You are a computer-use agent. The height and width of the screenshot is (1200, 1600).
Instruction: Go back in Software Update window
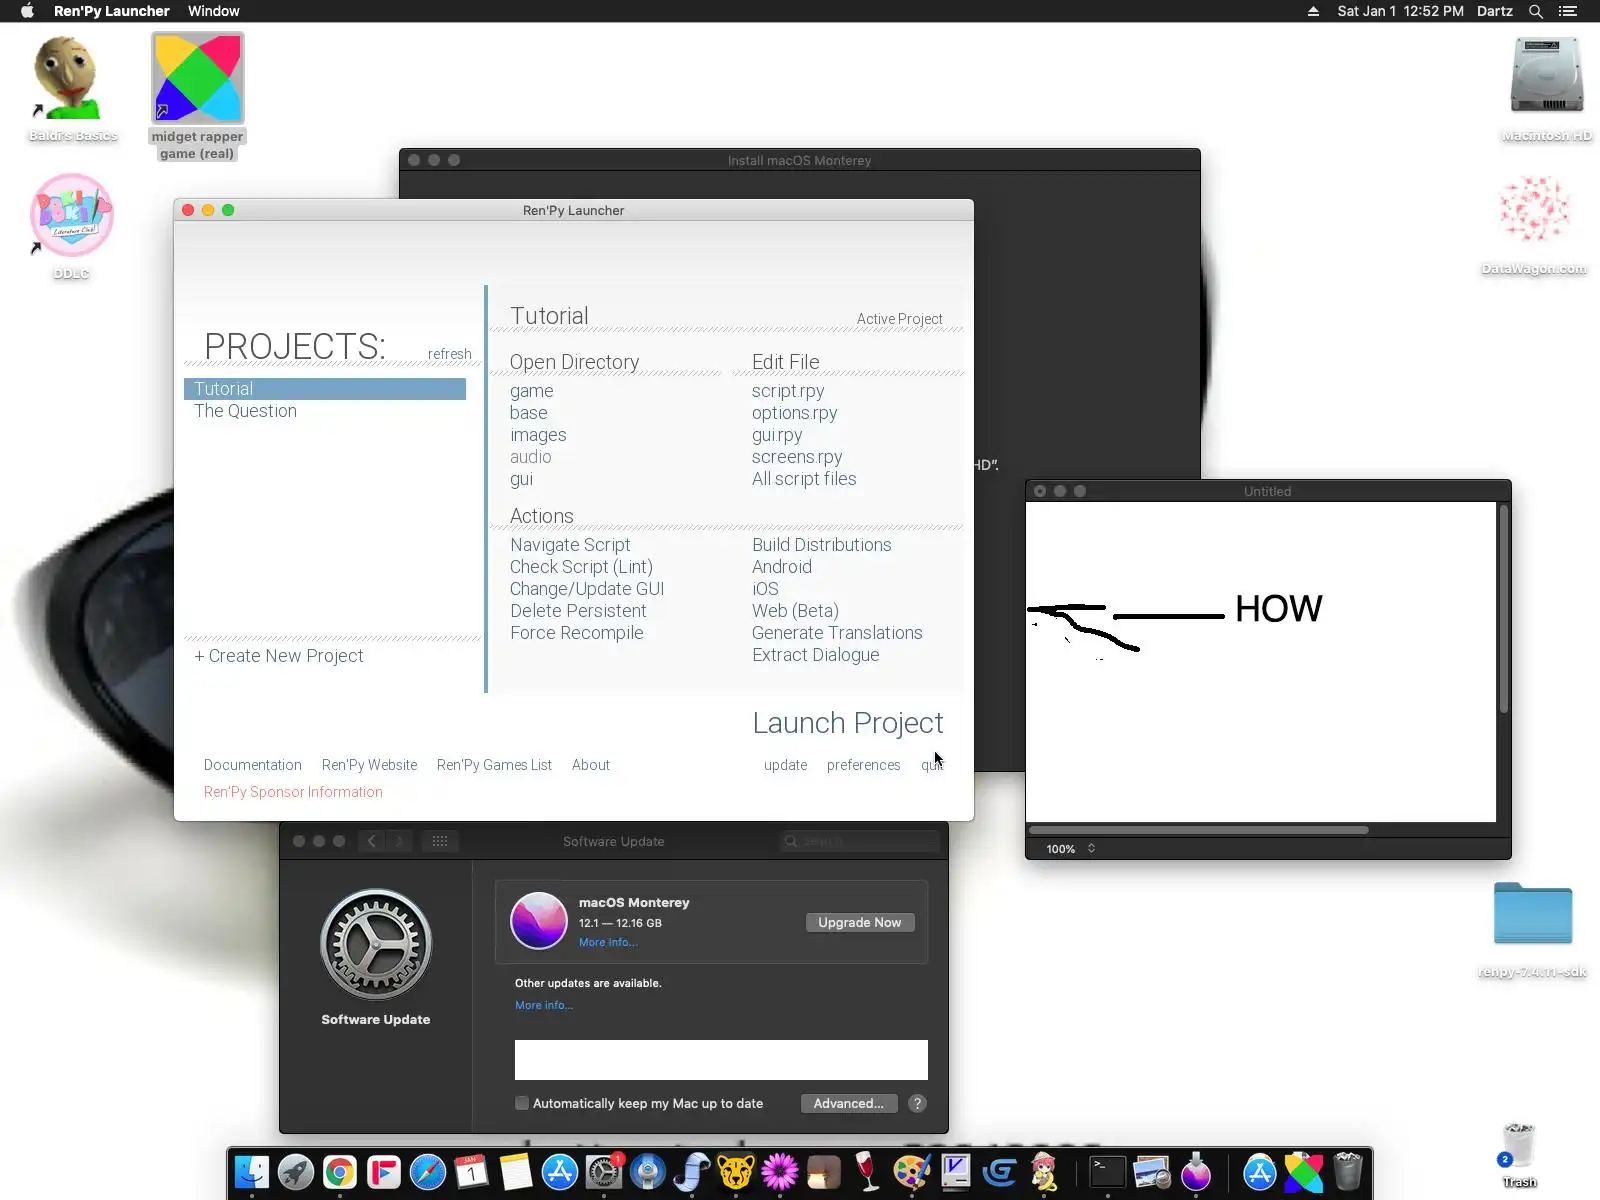click(x=372, y=841)
